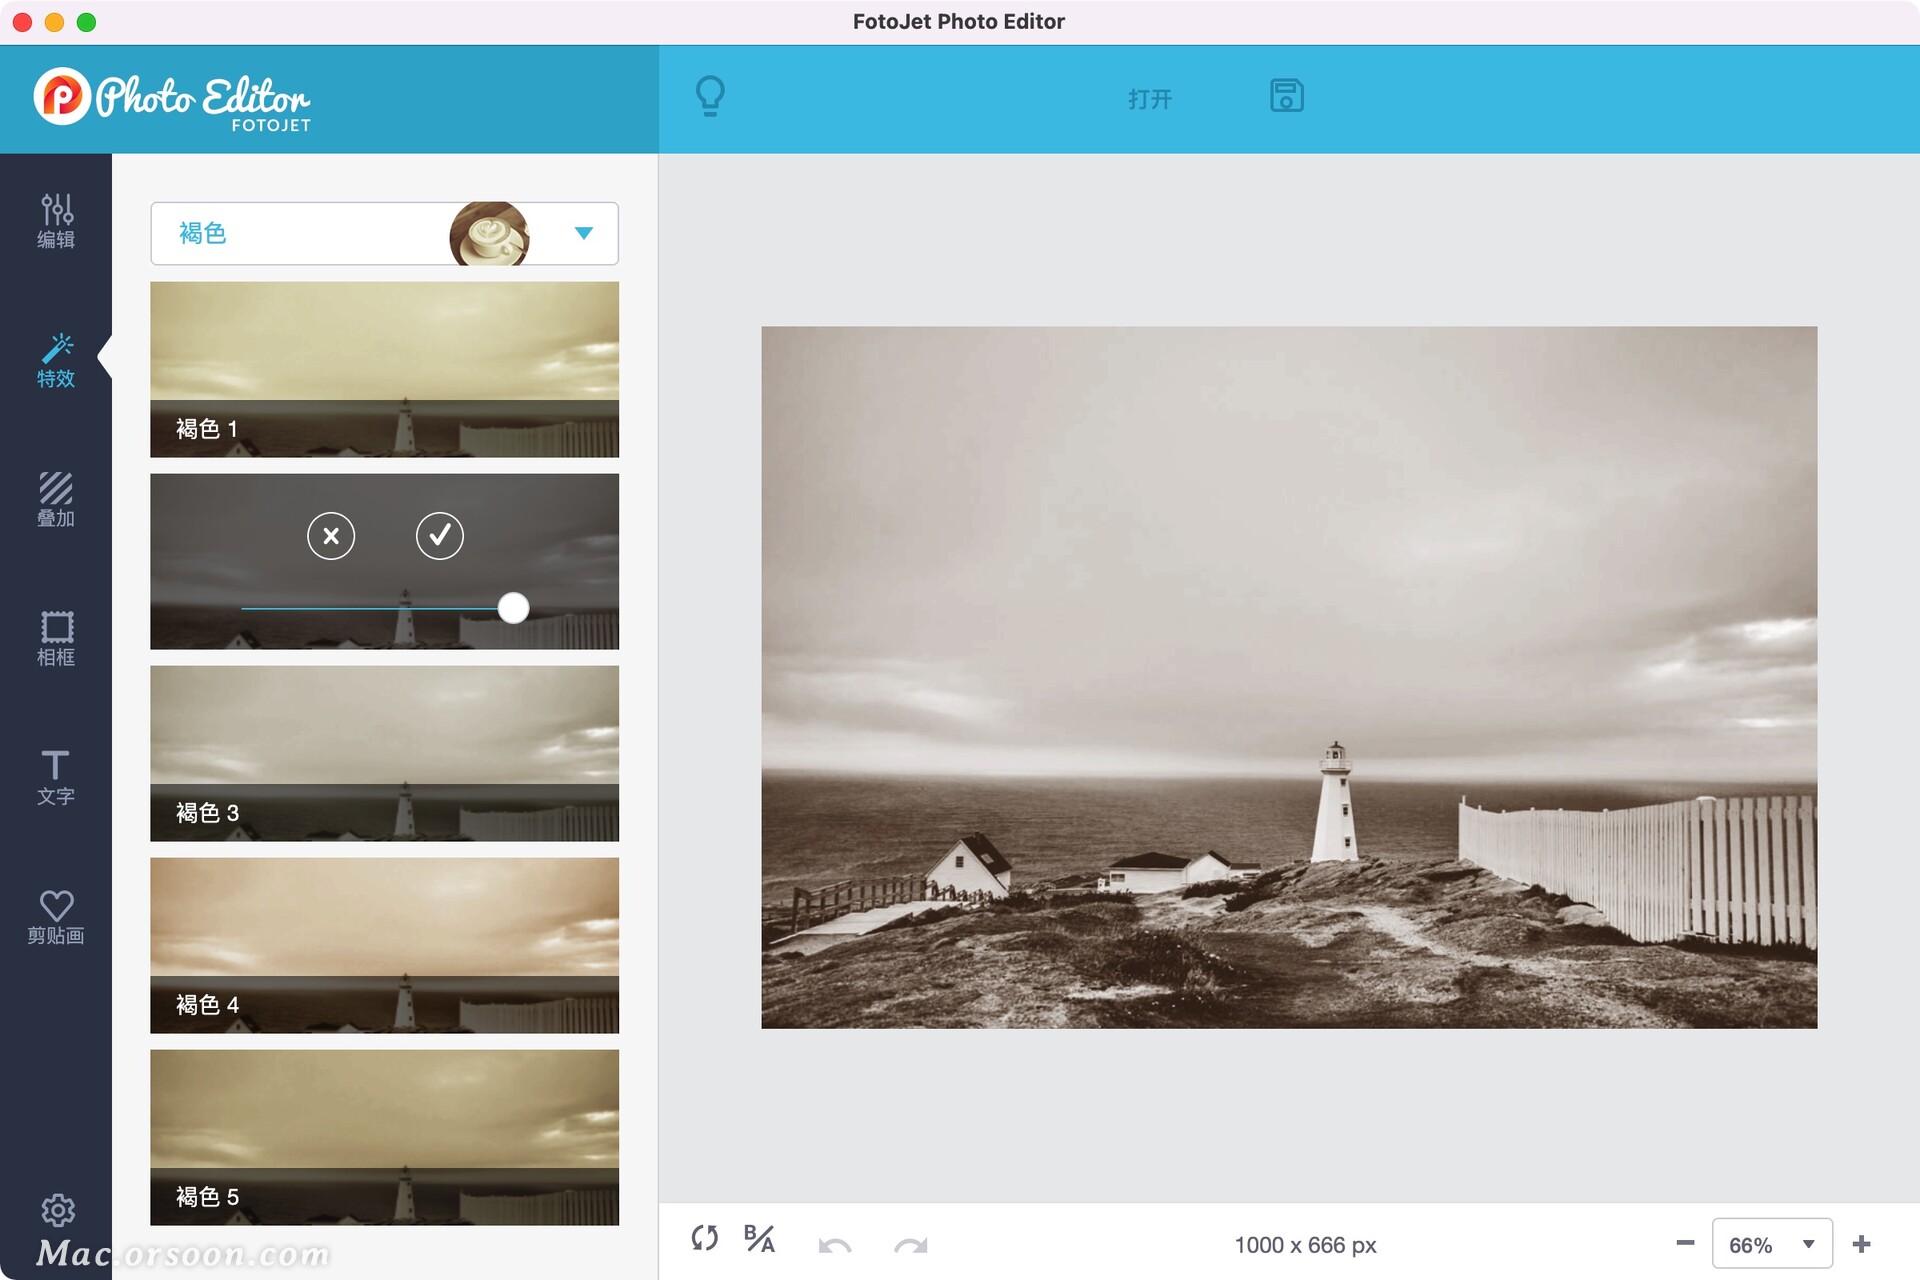Click the Photo Editor FotoJet logo
Viewport: 1920px width, 1280px height.
point(172,99)
